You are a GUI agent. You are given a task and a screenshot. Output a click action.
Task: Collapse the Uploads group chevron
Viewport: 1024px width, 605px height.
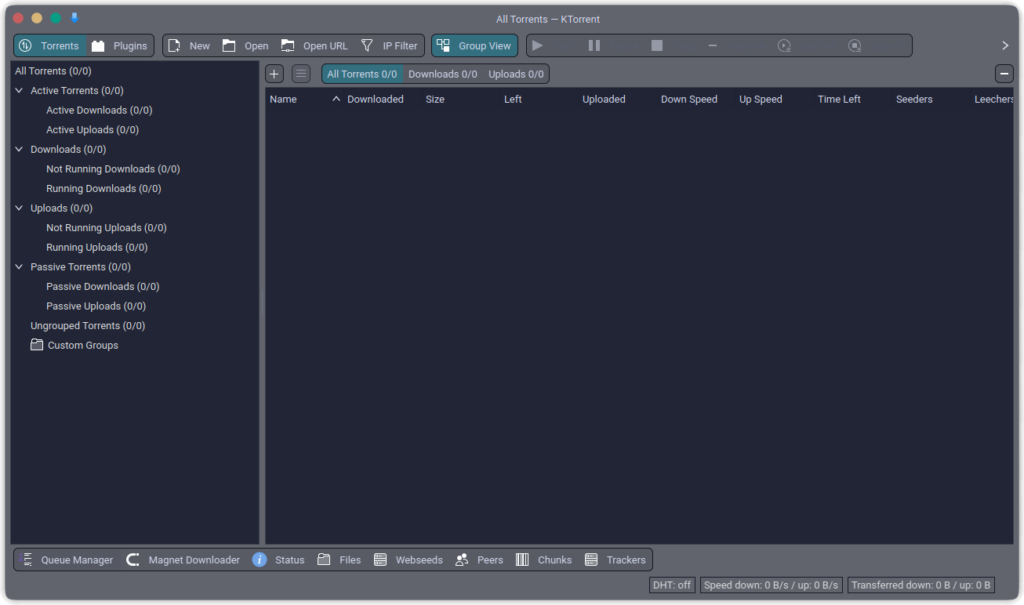(x=19, y=208)
